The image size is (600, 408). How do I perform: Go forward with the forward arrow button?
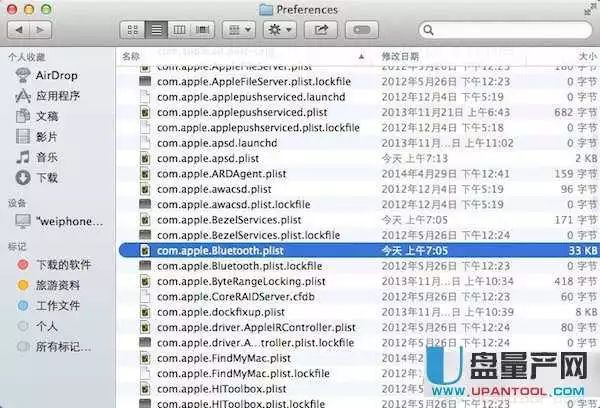[40, 30]
